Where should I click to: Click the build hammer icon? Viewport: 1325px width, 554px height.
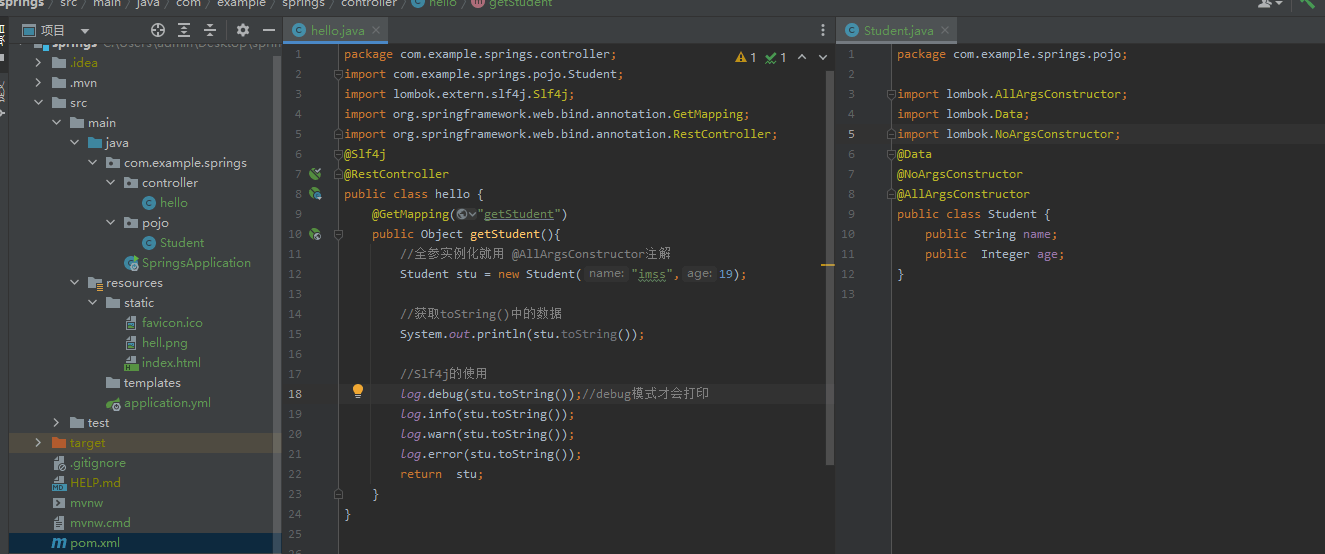(1307, 4)
